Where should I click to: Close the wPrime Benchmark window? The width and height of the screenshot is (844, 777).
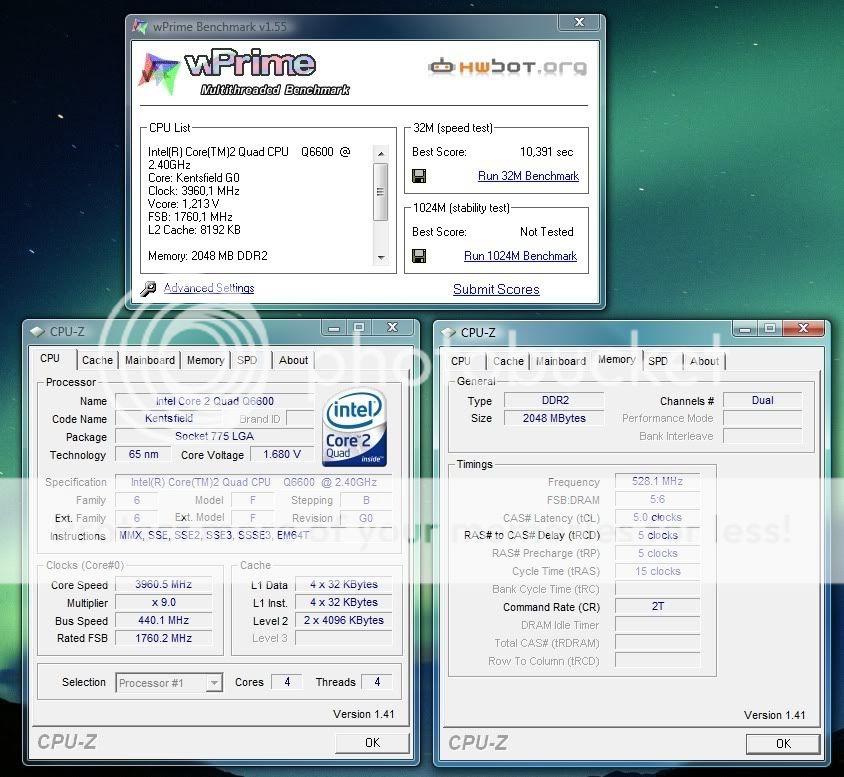tap(579, 22)
